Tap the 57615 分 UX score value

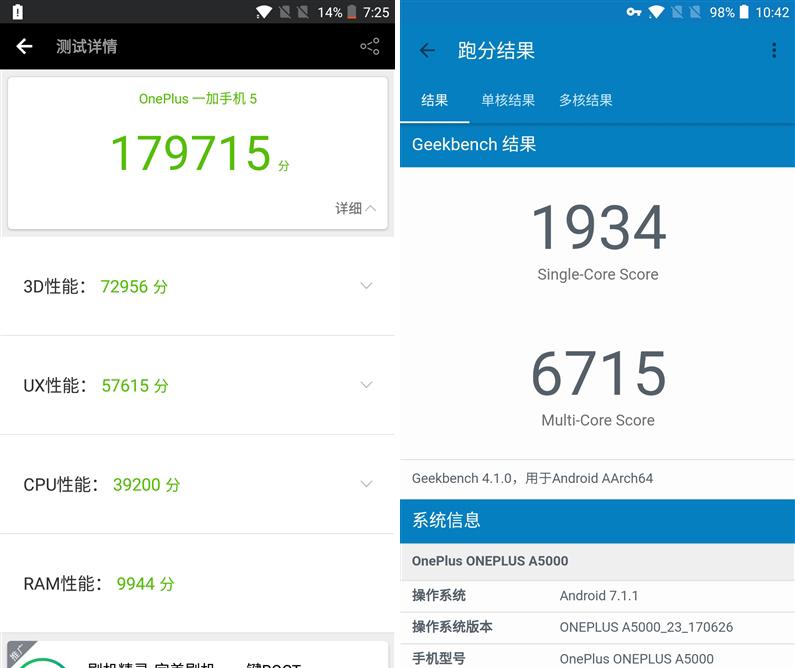(135, 385)
